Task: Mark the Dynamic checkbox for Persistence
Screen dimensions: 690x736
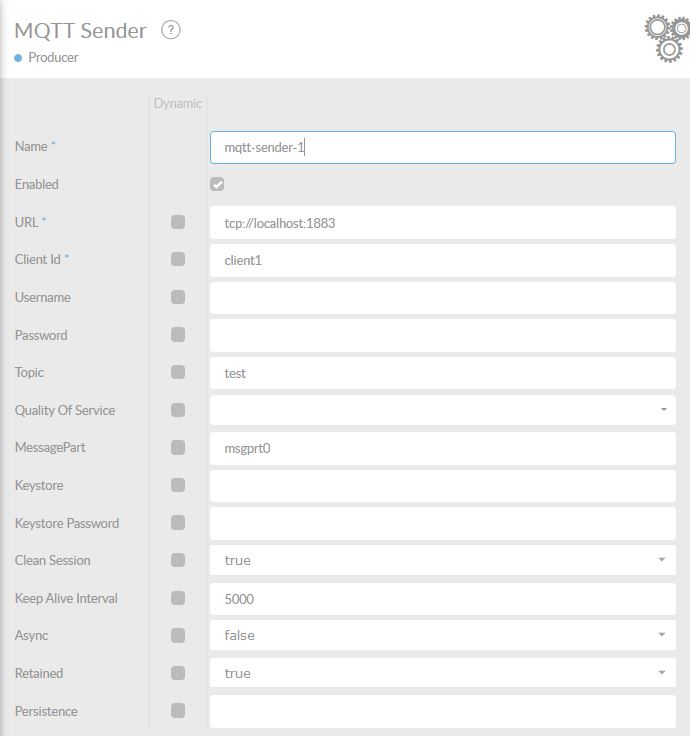Action: point(178,711)
